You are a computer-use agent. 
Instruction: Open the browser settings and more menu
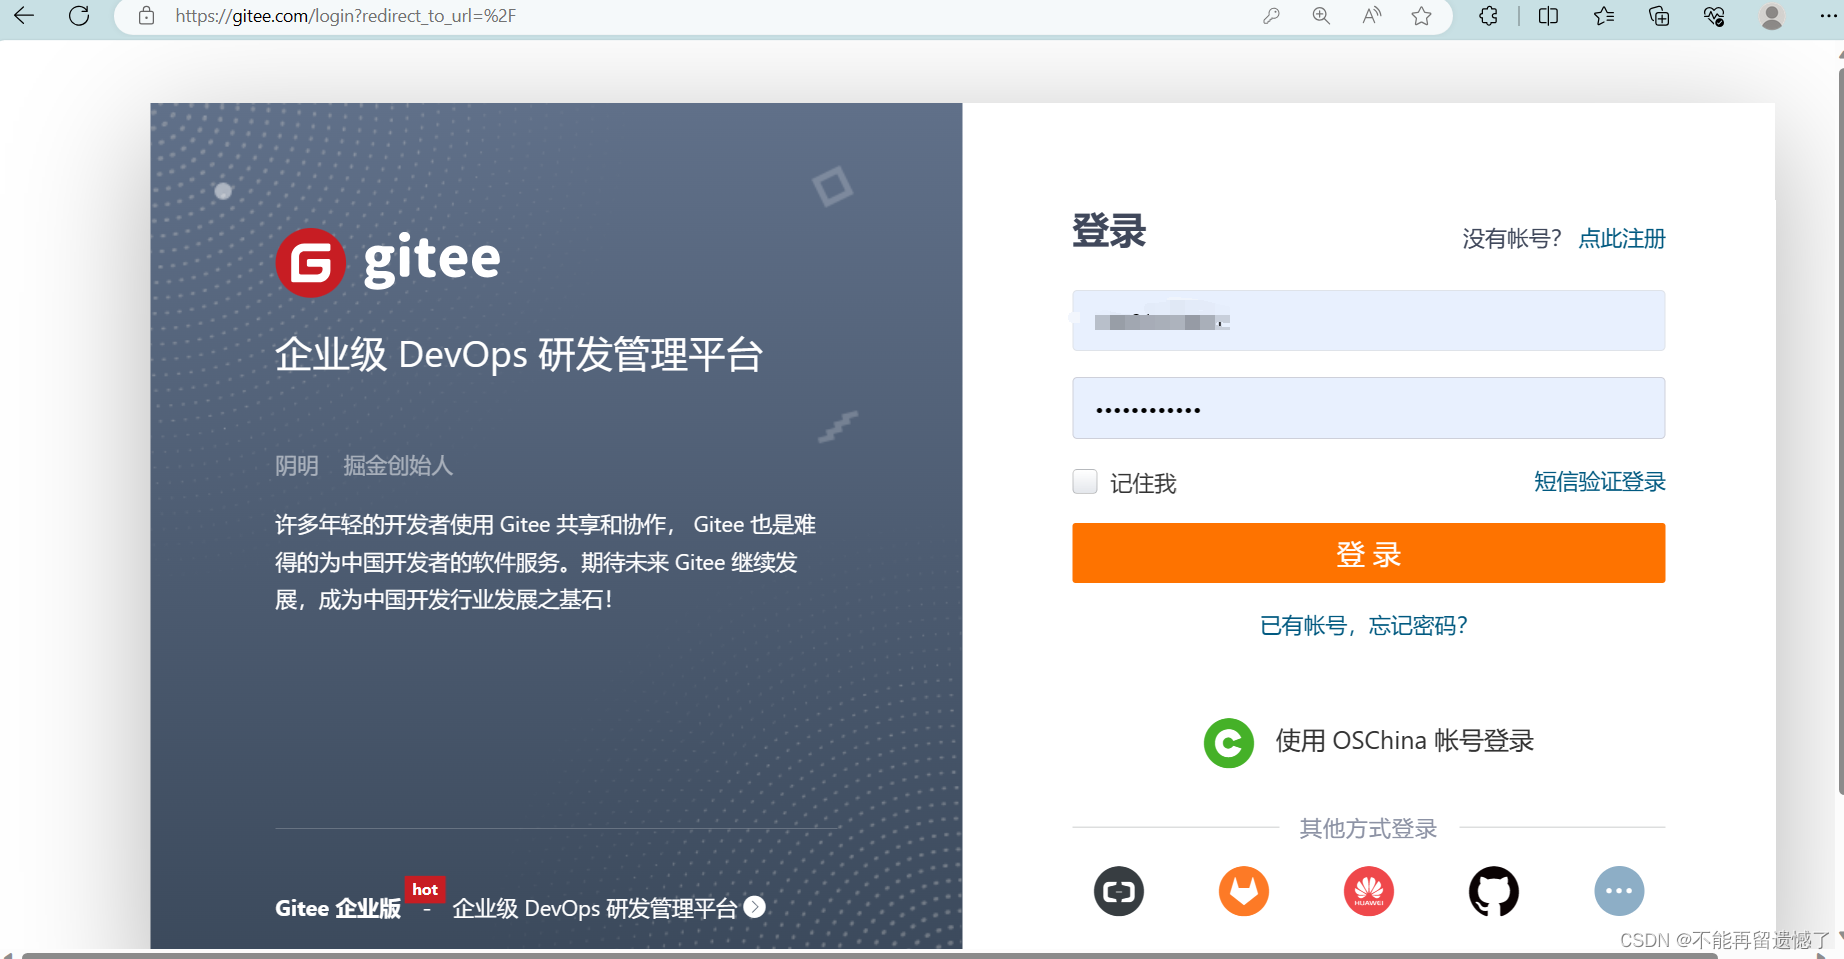(x=1827, y=16)
